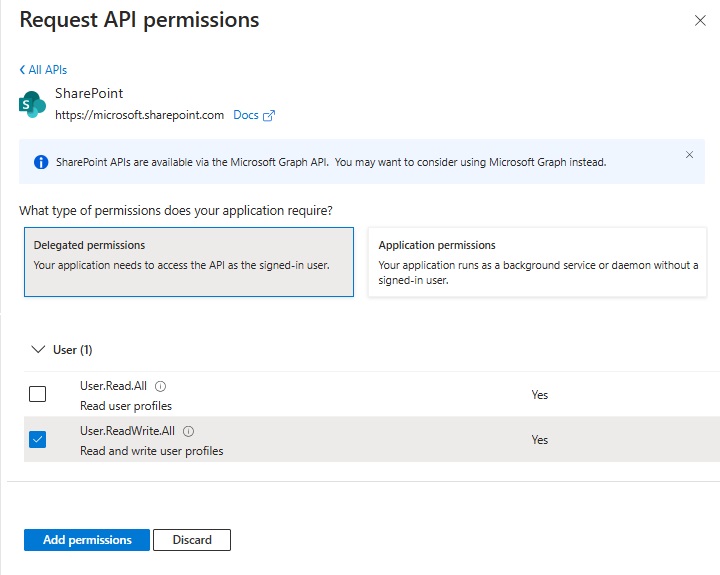Click the external link icon beside Docs
The height and width of the screenshot is (575, 720).
269,115
